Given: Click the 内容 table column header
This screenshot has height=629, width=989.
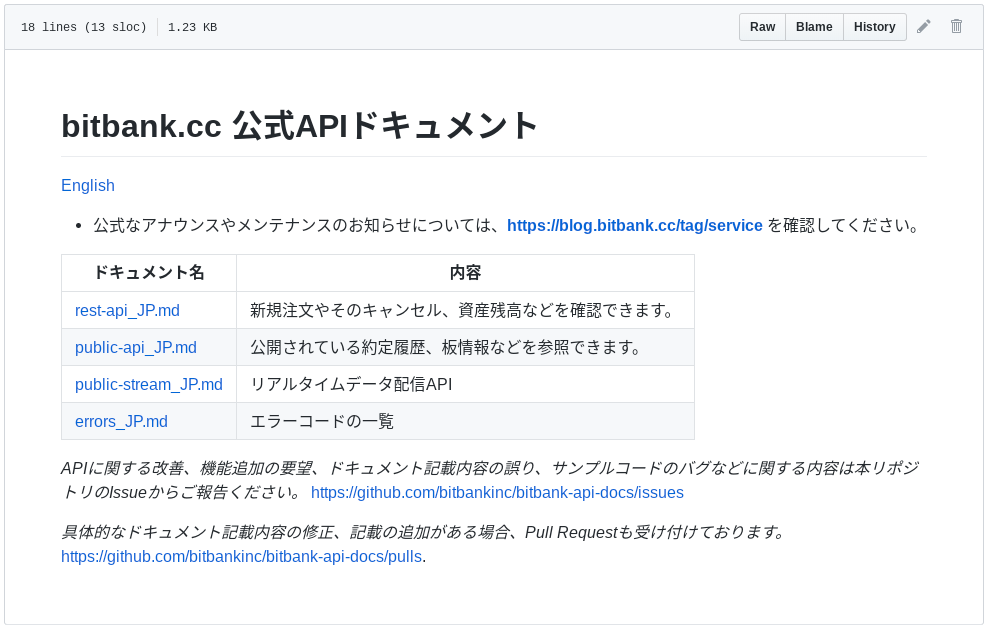Looking at the screenshot, I should coord(465,272).
